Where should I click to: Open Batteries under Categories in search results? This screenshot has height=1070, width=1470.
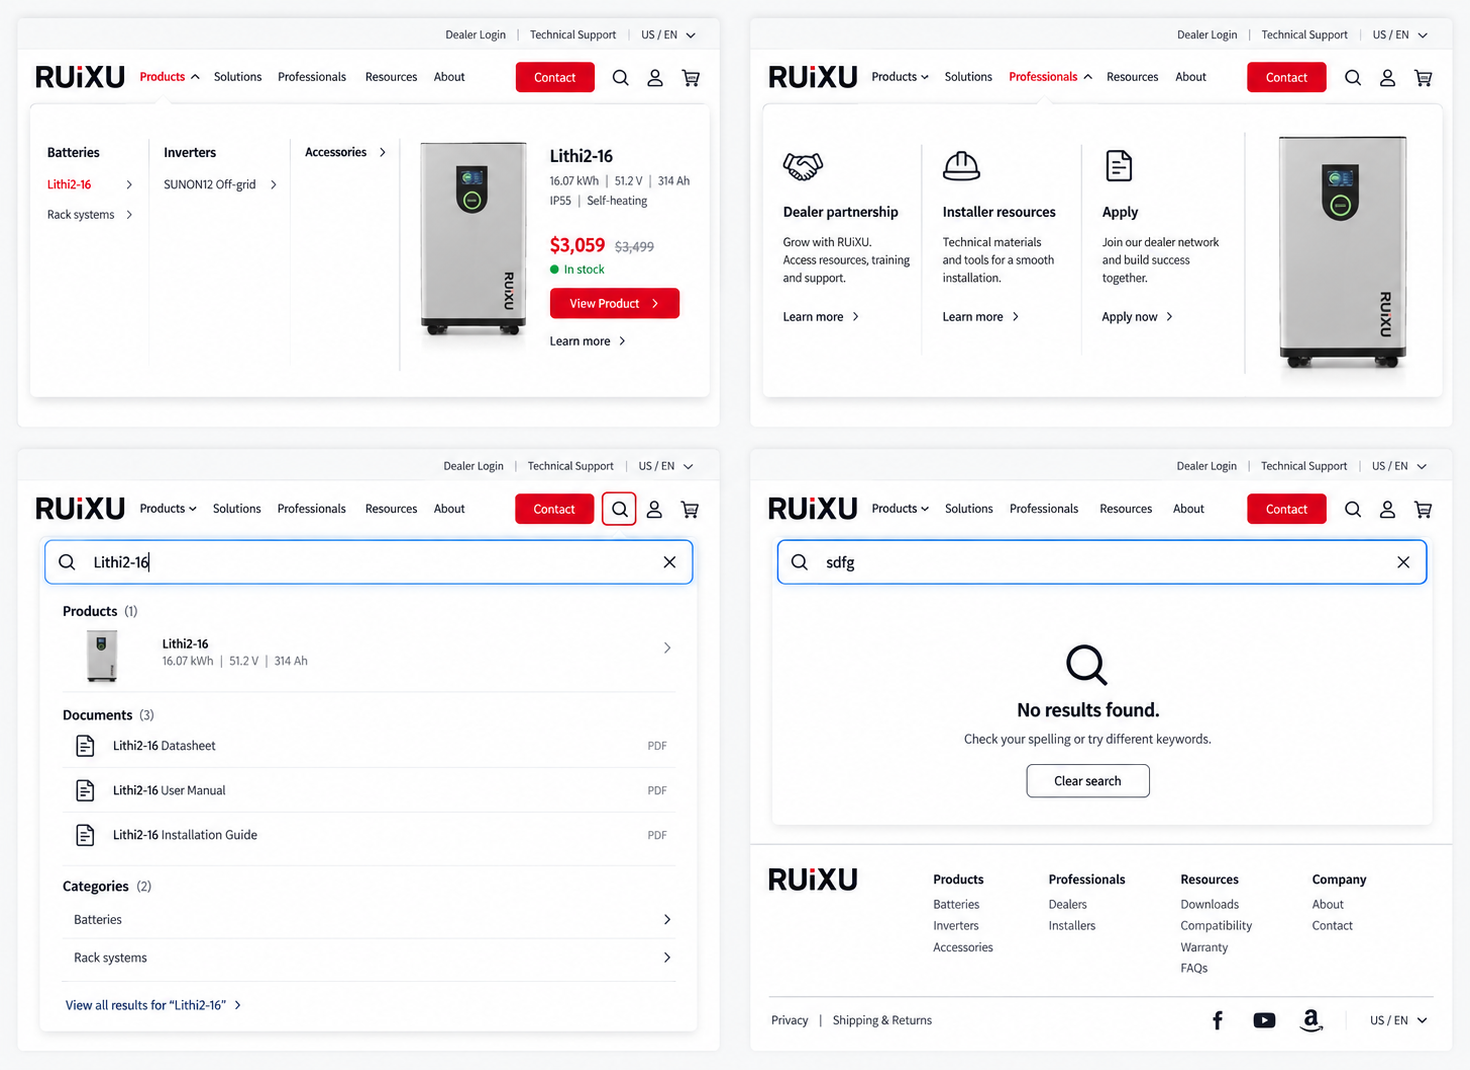[369, 920]
